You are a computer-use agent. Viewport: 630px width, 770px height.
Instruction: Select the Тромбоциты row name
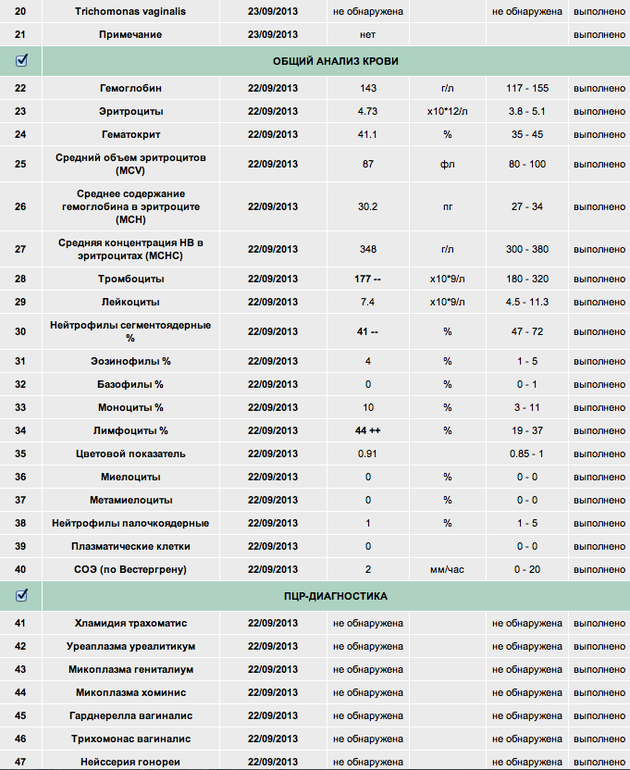(x=131, y=279)
